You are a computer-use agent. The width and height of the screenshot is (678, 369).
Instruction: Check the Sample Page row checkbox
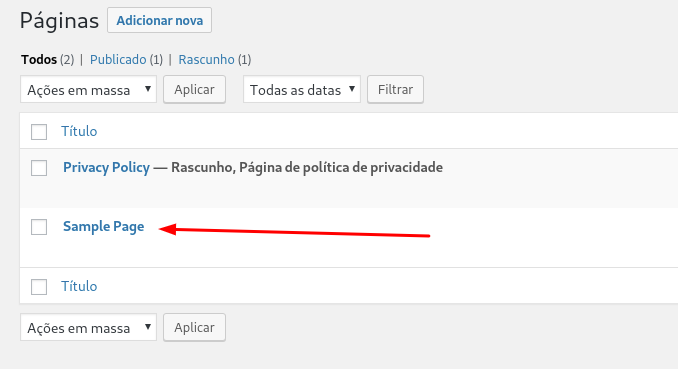(39, 227)
